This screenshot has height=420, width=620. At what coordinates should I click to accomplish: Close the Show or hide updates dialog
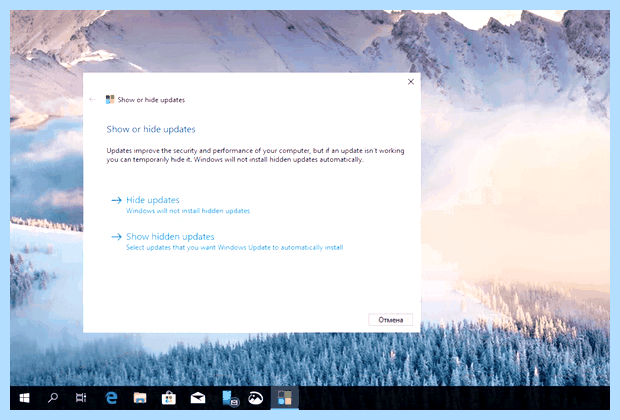(x=411, y=82)
